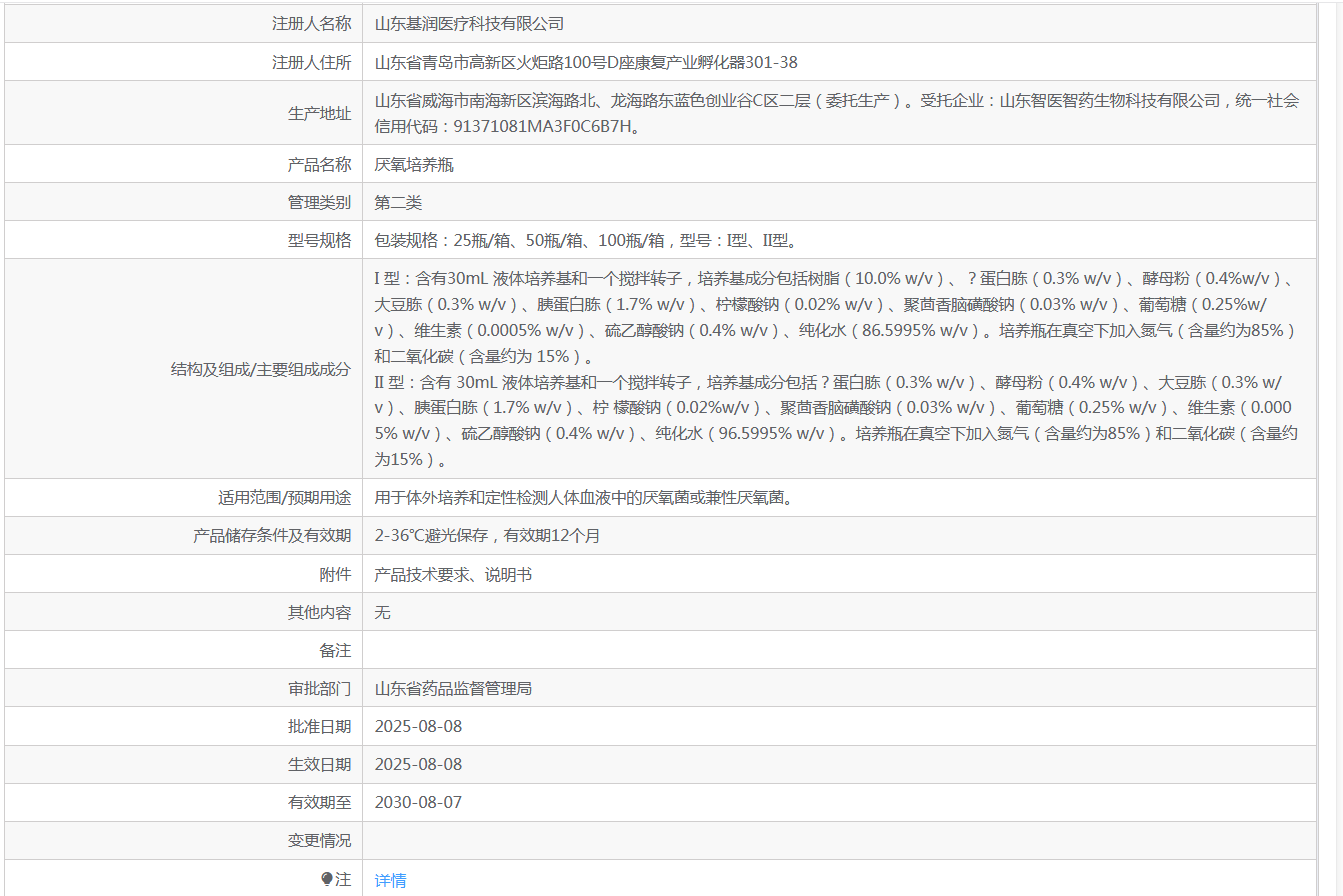Click the 备注 row label
Image resolution: width=1343 pixels, height=896 pixels.
tap(336, 650)
